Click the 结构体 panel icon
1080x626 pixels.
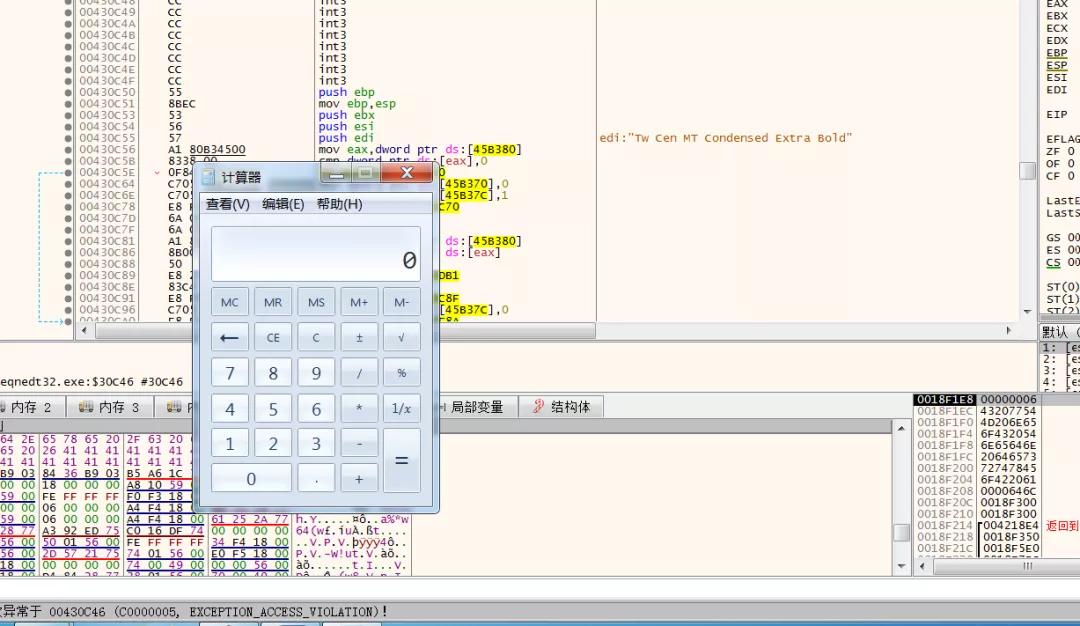[x=538, y=406]
